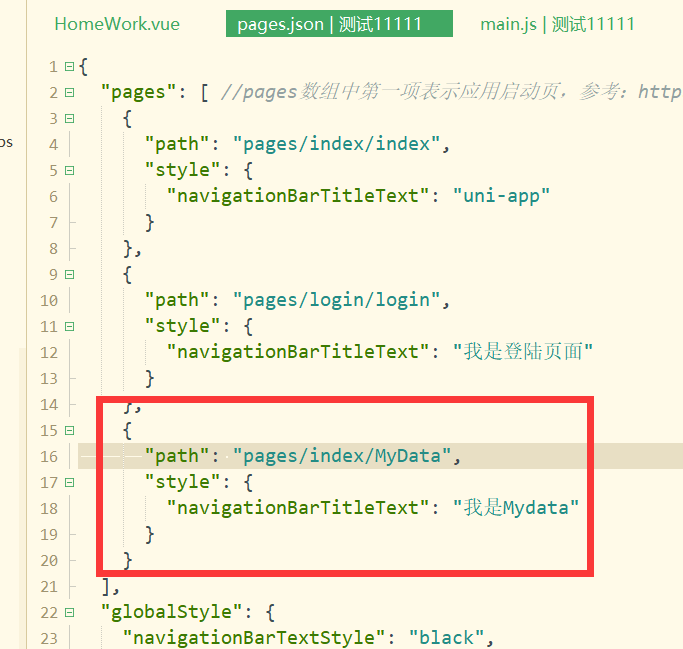This screenshot has height=649, width=683.
Task: Collapse the "style" block on line 17
Action: pos(69,482)
